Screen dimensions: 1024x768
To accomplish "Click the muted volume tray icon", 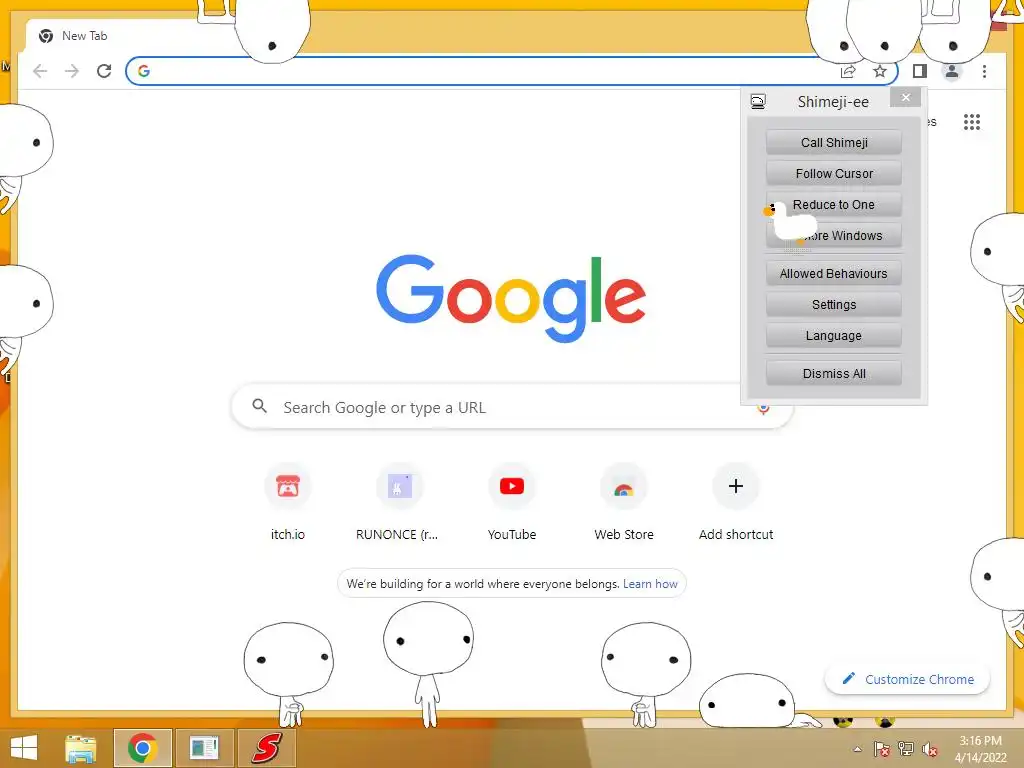I will tap(930, 750).
